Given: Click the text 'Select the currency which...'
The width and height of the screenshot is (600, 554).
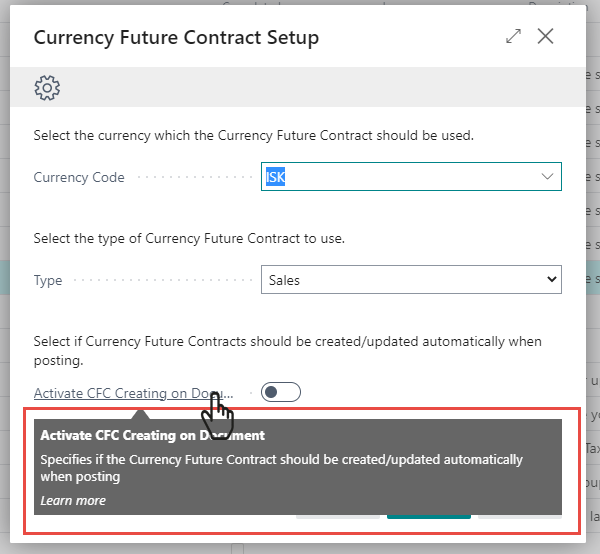Looking at the screenshot, I should pyautogui.click(x=253, y=135).
